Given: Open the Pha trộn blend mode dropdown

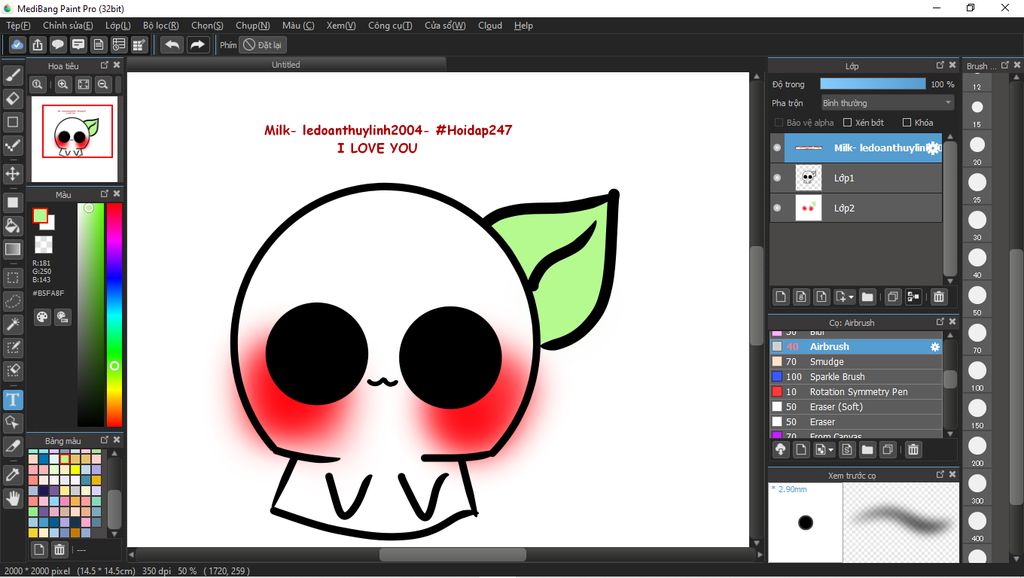Looking at the screenshot, I should click(x=886, y=103).
